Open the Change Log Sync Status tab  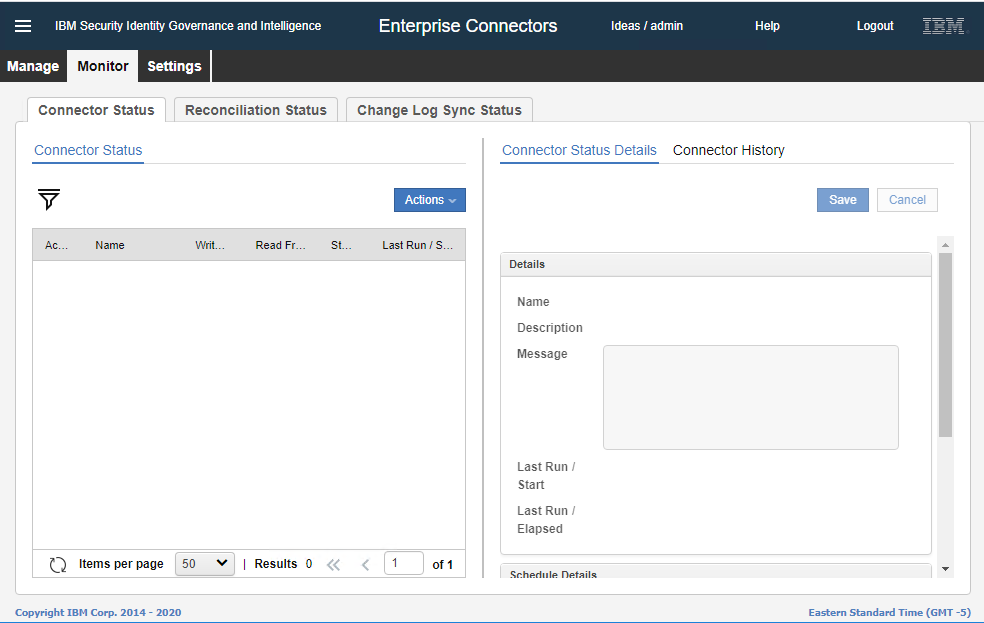pos(438,110)
